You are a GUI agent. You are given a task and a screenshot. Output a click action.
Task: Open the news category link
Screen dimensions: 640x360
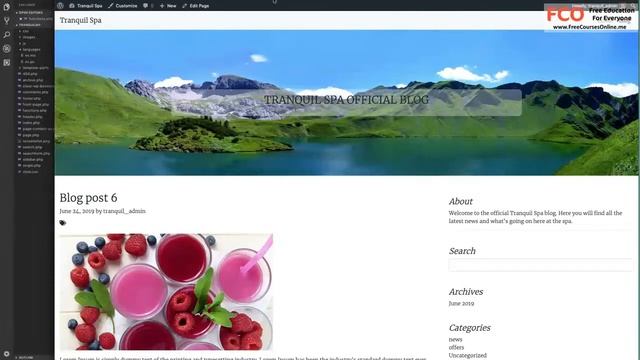pyautogui.click(x=456, y=340)
